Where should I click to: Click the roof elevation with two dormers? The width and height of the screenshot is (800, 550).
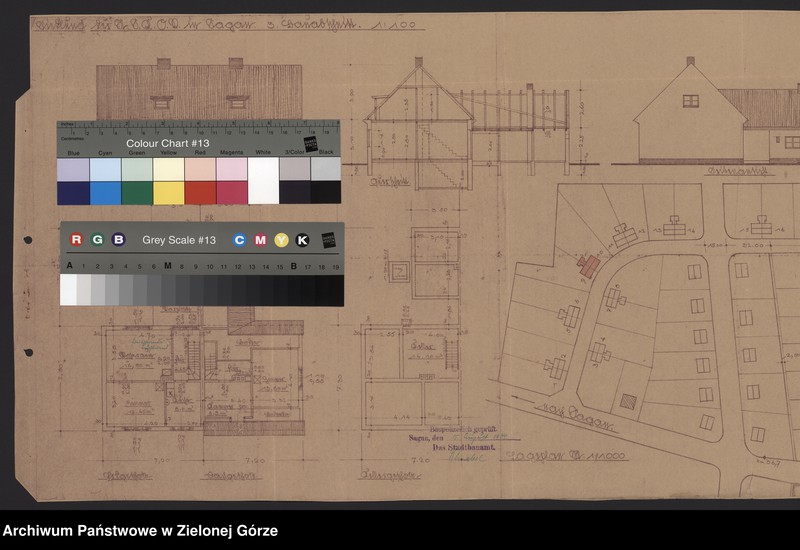click(x=199, y=89)
